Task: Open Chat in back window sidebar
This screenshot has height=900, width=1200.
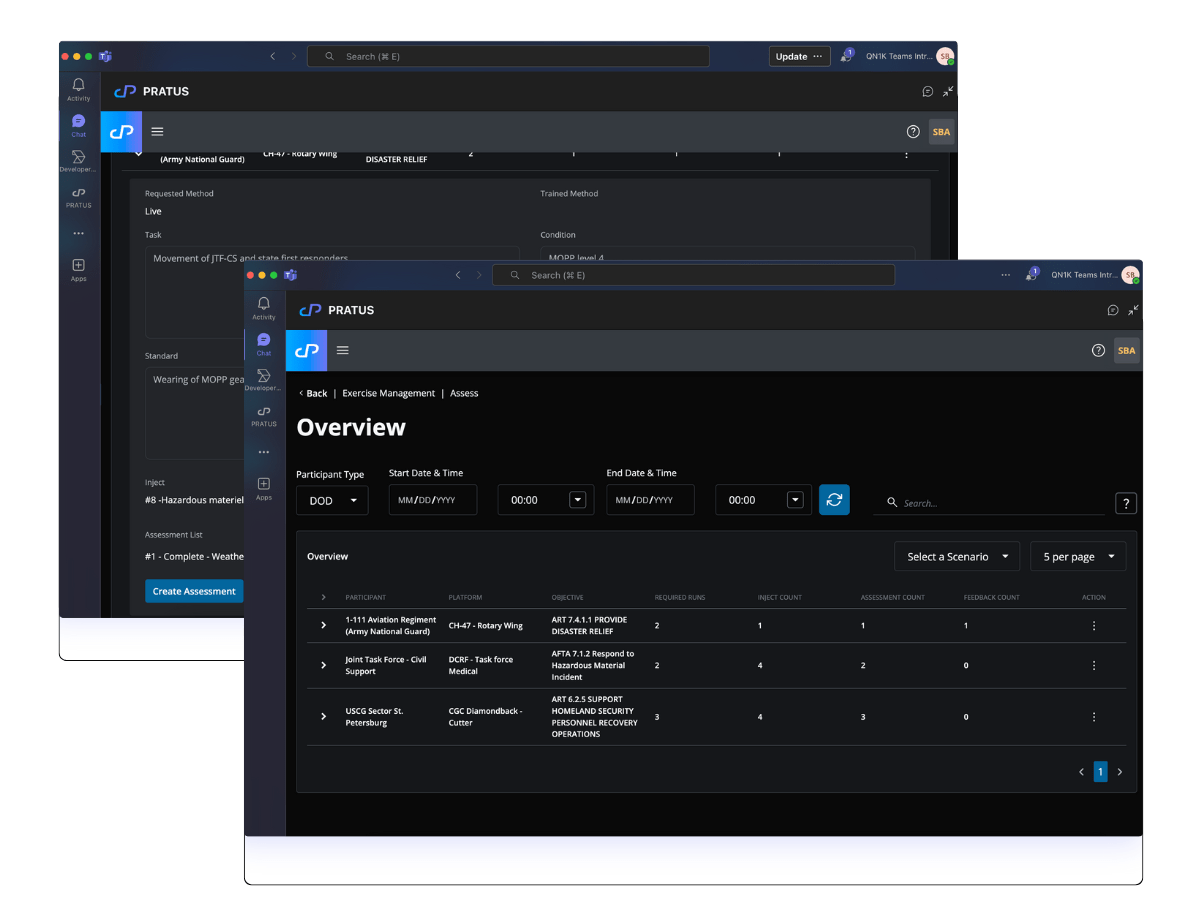Action: pyautogui.click(x=79, y=125)
